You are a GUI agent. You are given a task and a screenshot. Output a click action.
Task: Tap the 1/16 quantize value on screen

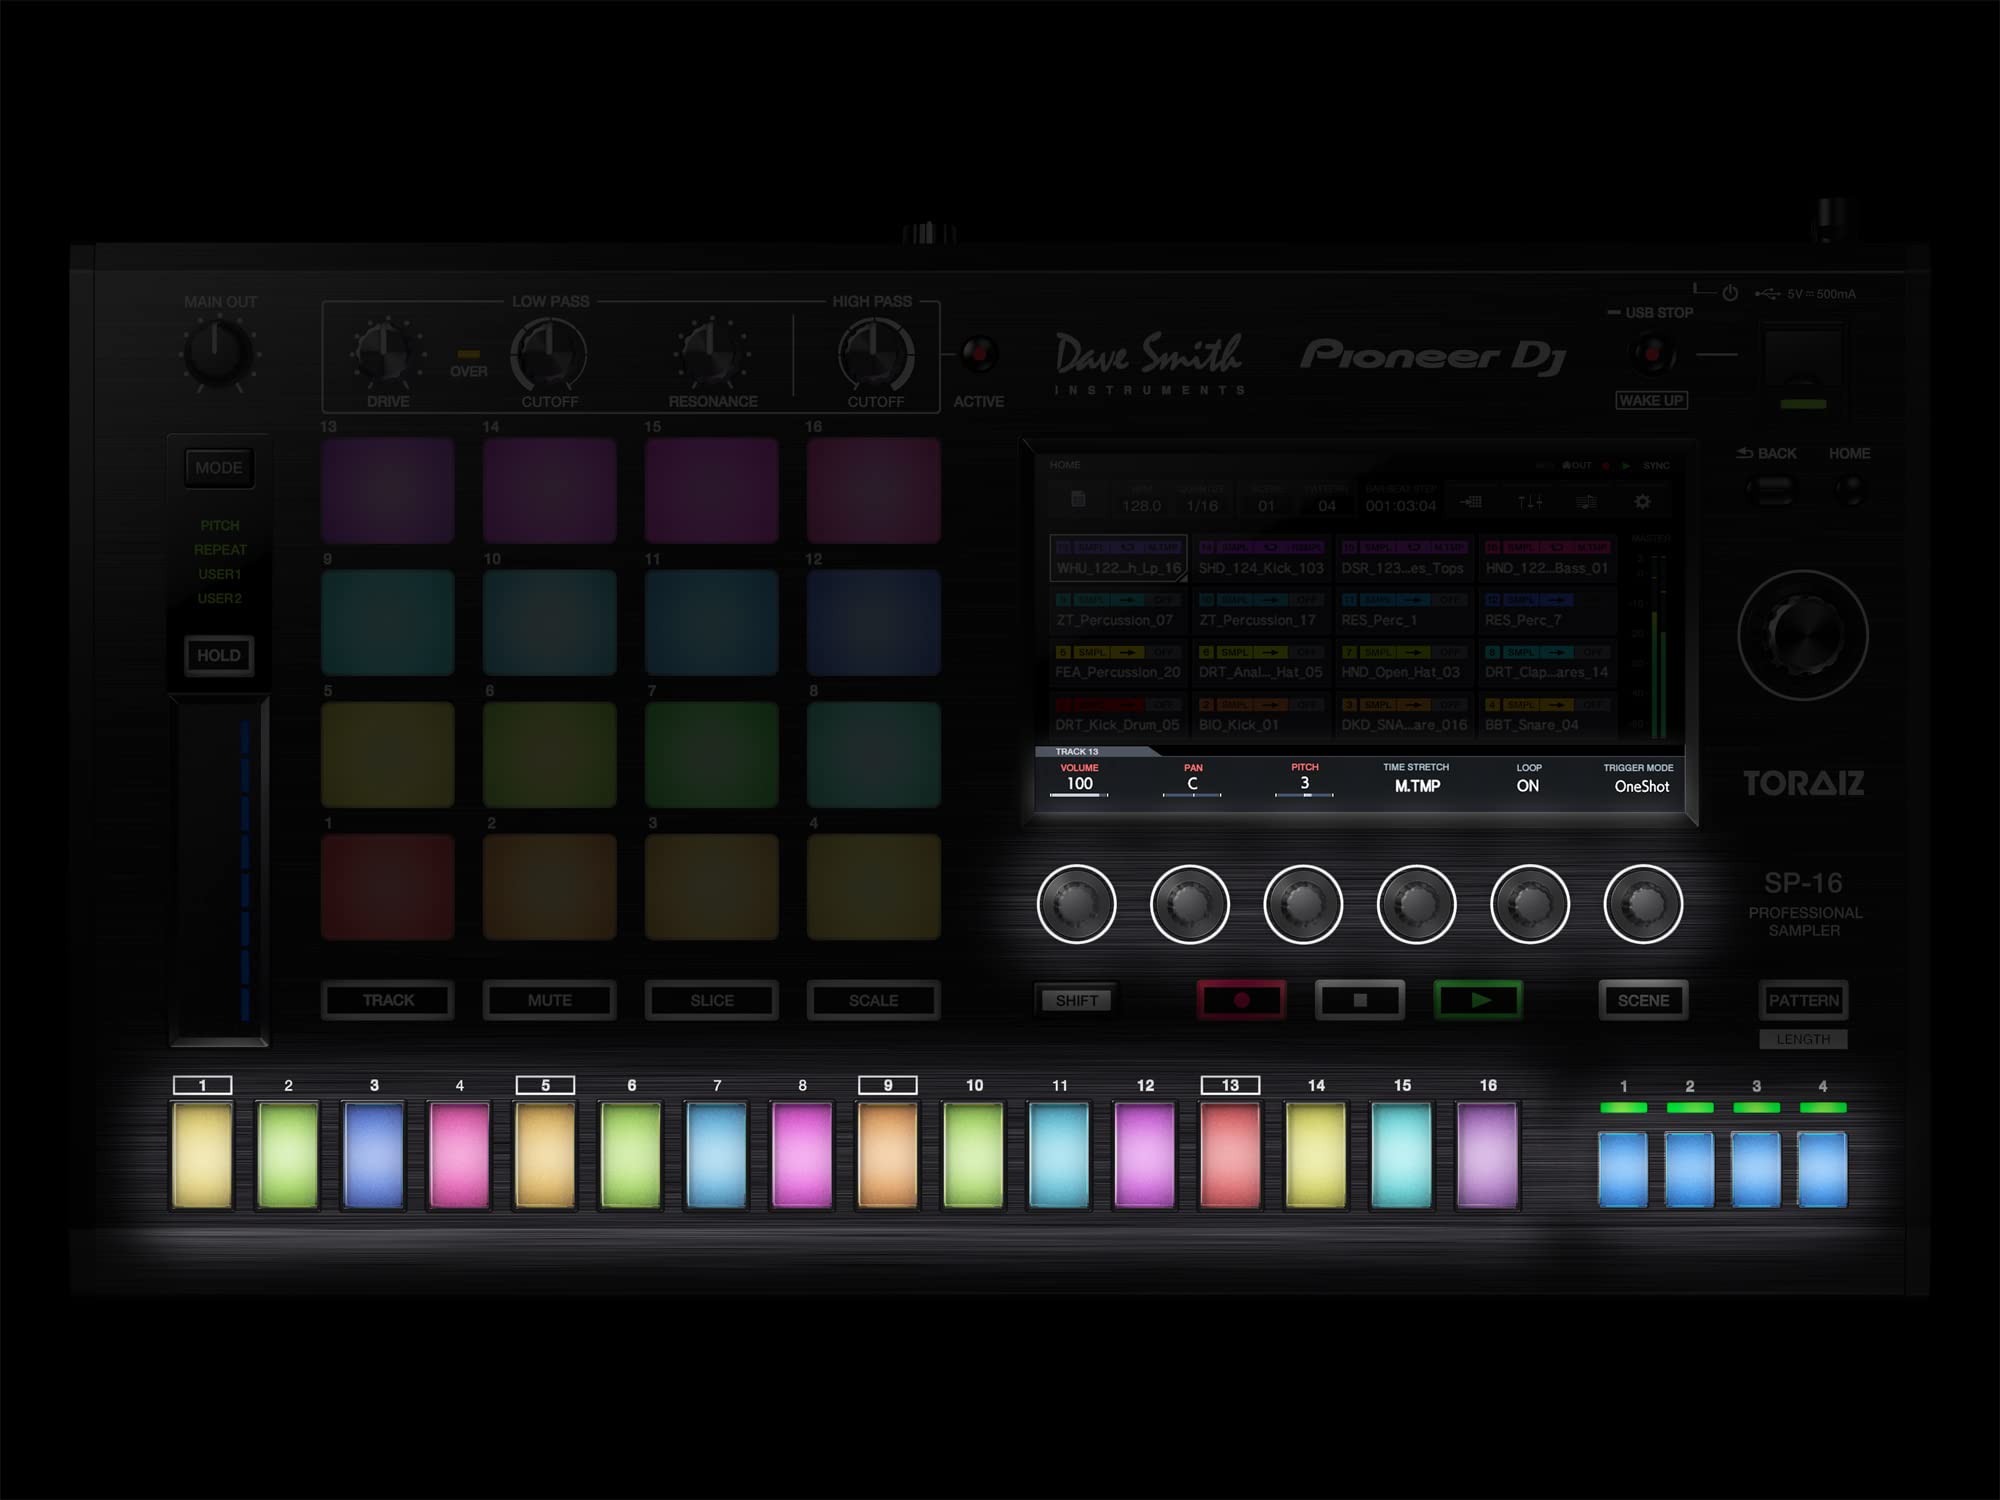(1201, 503)
